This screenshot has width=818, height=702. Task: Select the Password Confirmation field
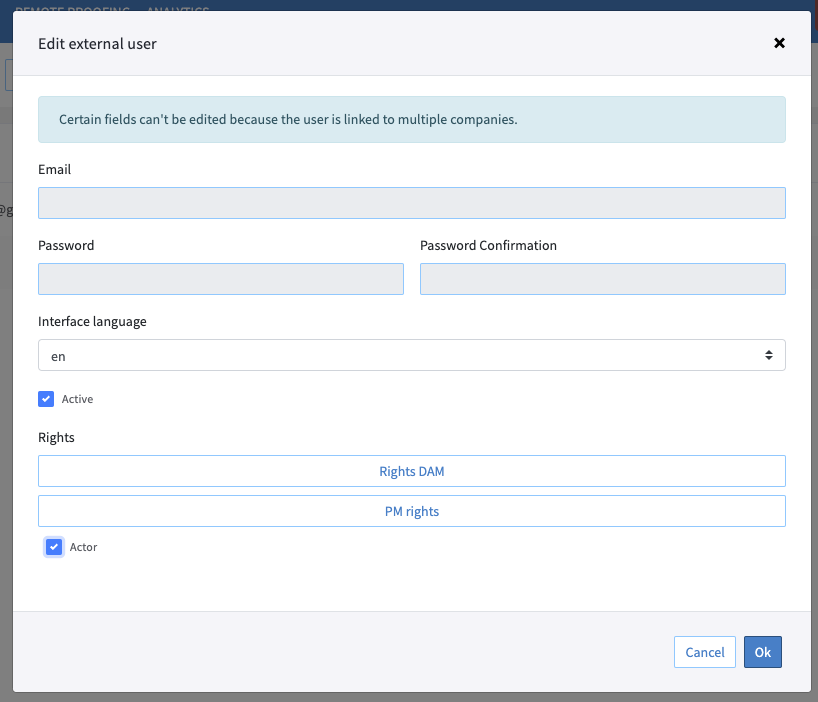[x=602, y=279]
